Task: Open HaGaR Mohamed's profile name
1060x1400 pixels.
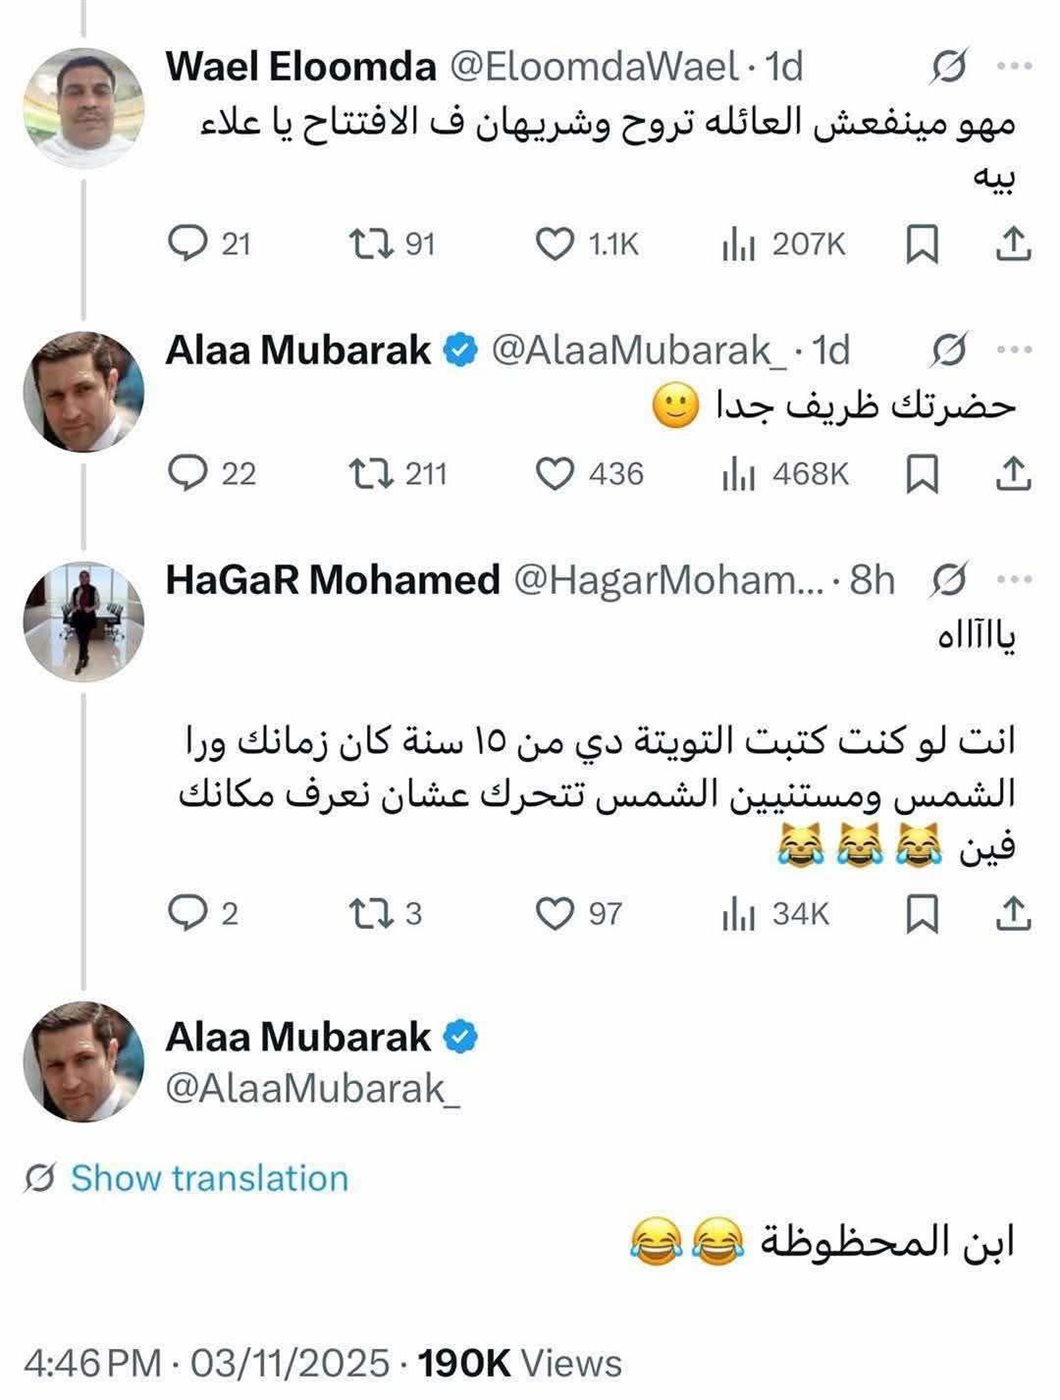Action: (332, 580)
